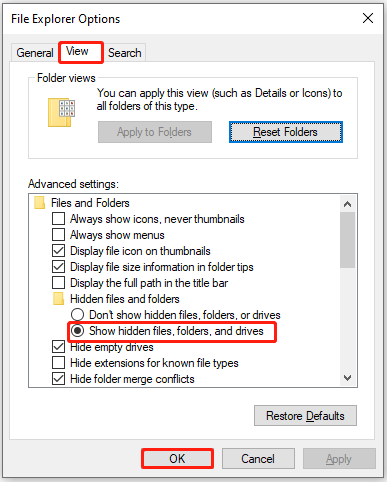Click the Folder views folder icon
The image size is (387, 482).
pyautogui.click(x=62, y=112)
